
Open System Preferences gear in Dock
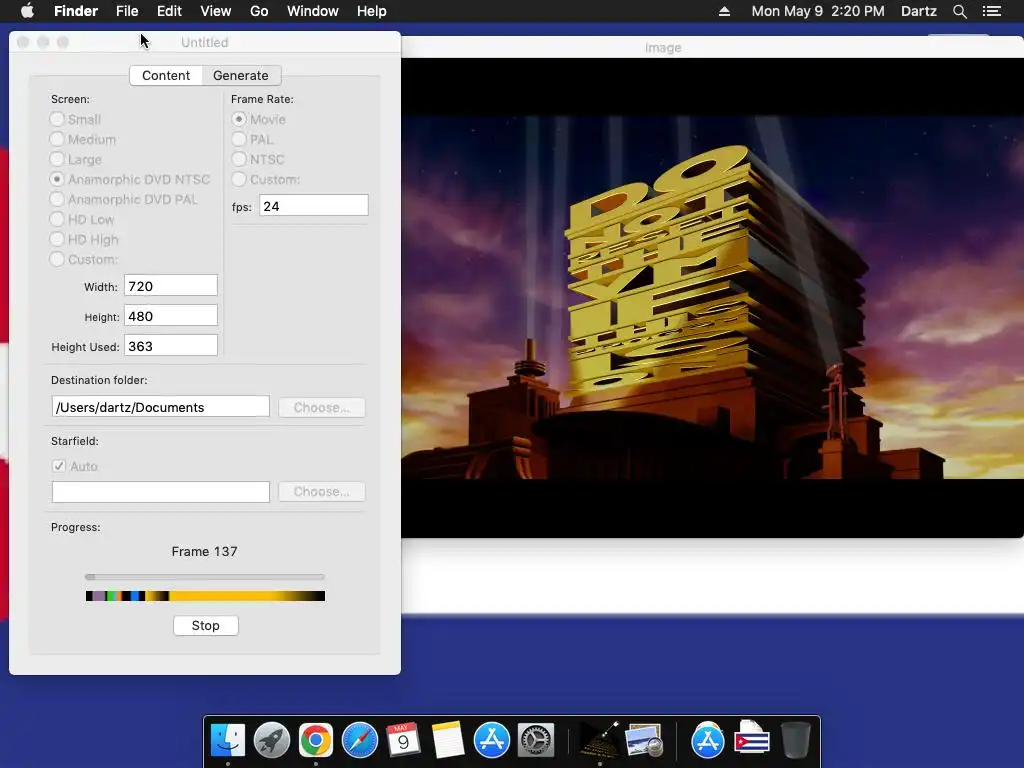coord(536,740)
